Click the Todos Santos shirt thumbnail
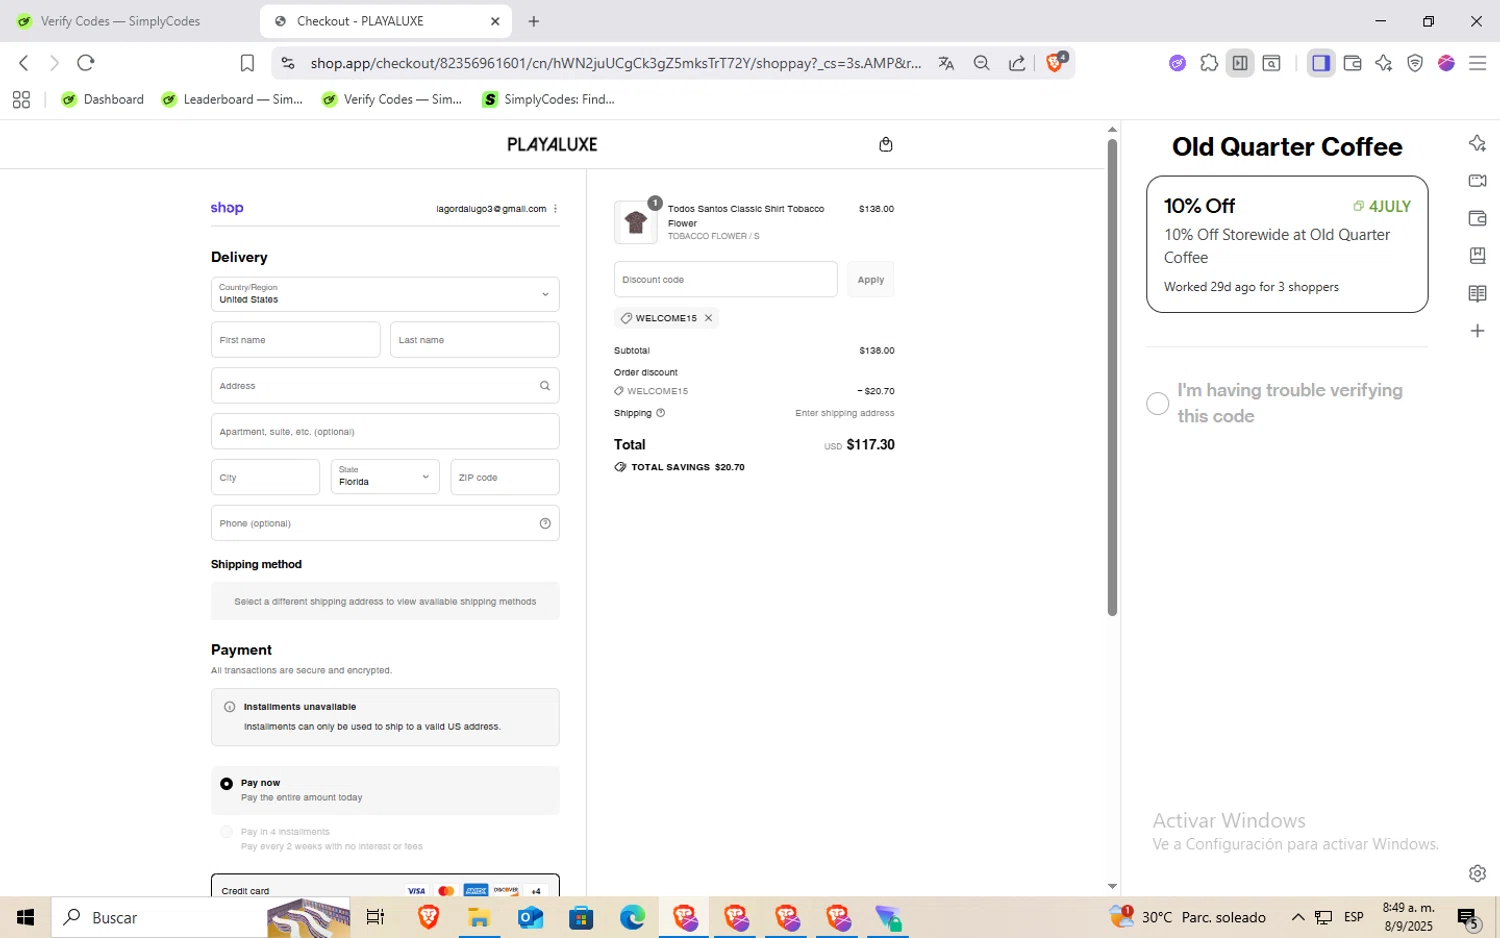 tap(636, 222)
